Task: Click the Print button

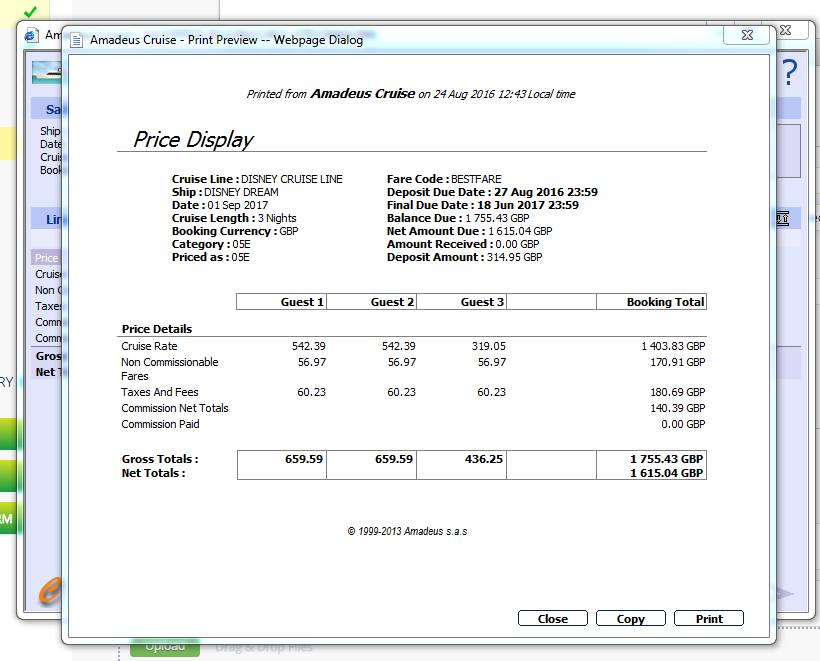Action: pyautogui.click(x=709, y=618)
